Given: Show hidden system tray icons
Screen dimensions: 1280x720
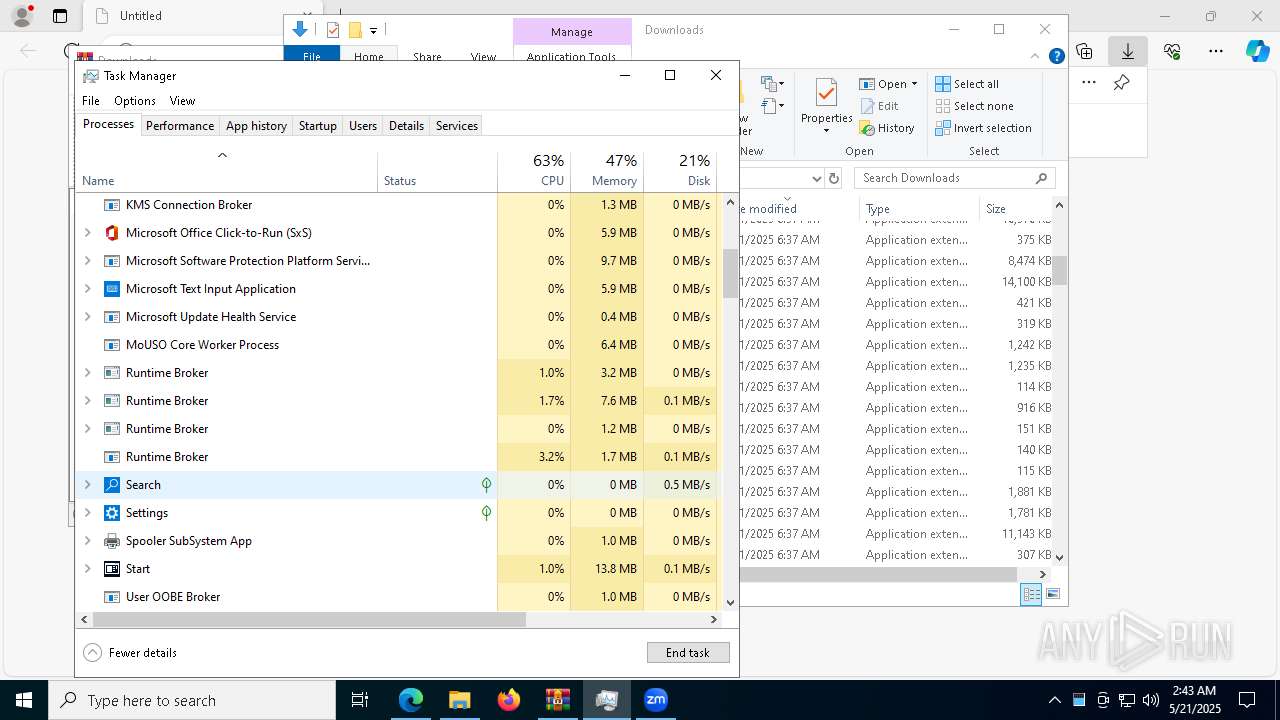Looking at the screenshot, I should pos(1054,700).
